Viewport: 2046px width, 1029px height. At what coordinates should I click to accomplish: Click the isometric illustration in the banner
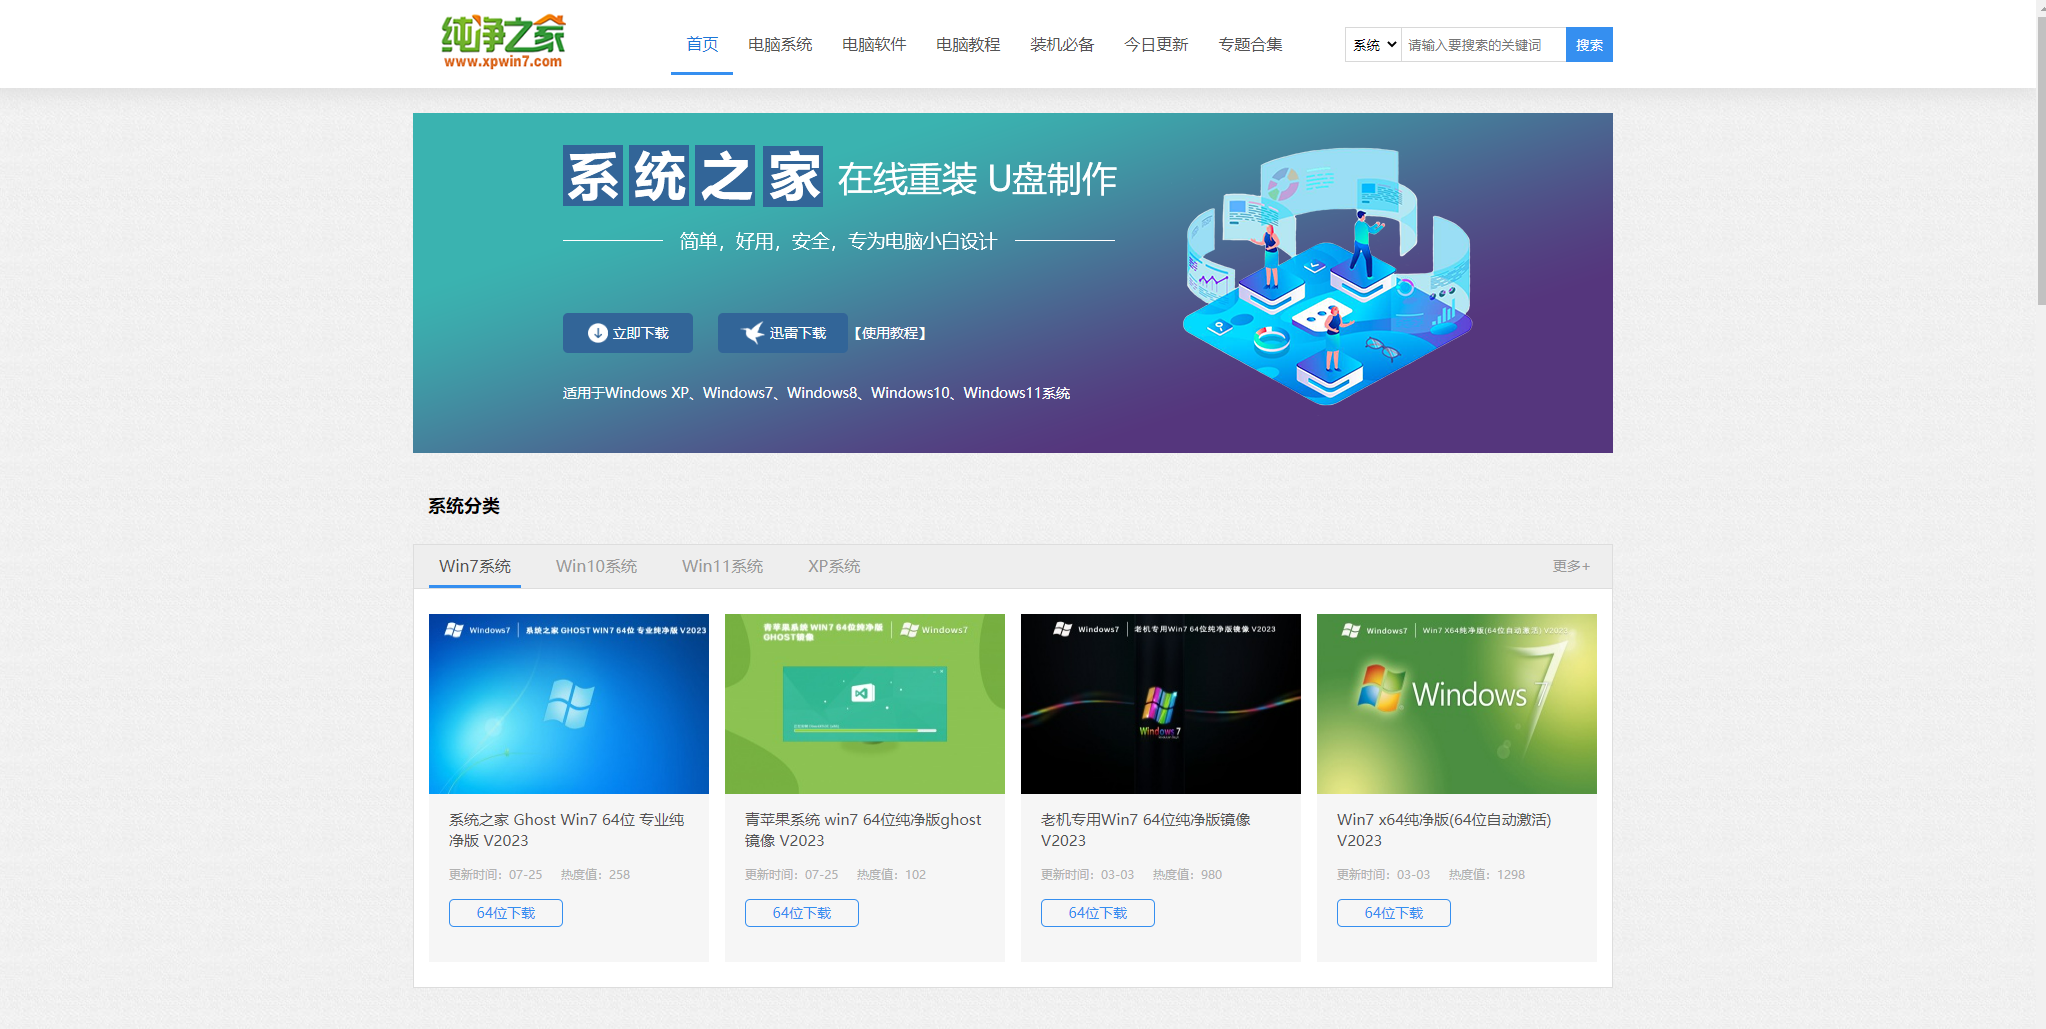pyautogui.click(x=1328, y=277)
